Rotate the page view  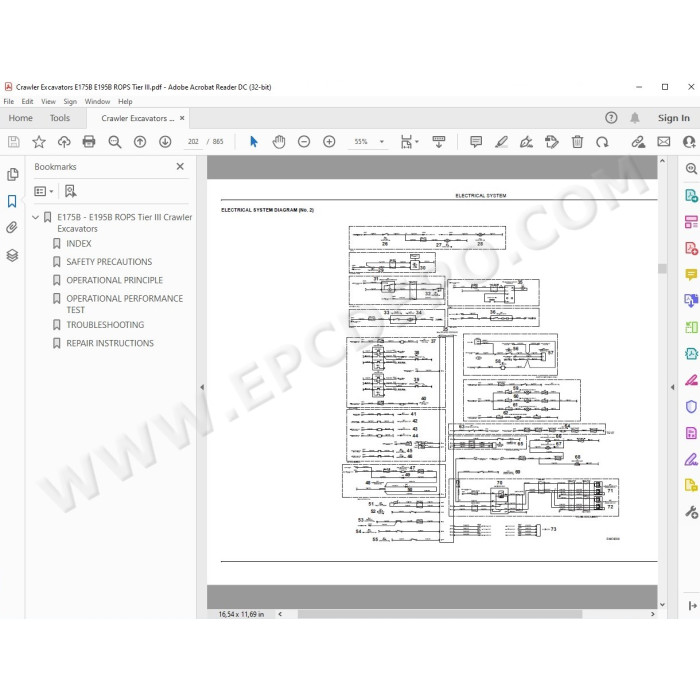click(602, 142)
